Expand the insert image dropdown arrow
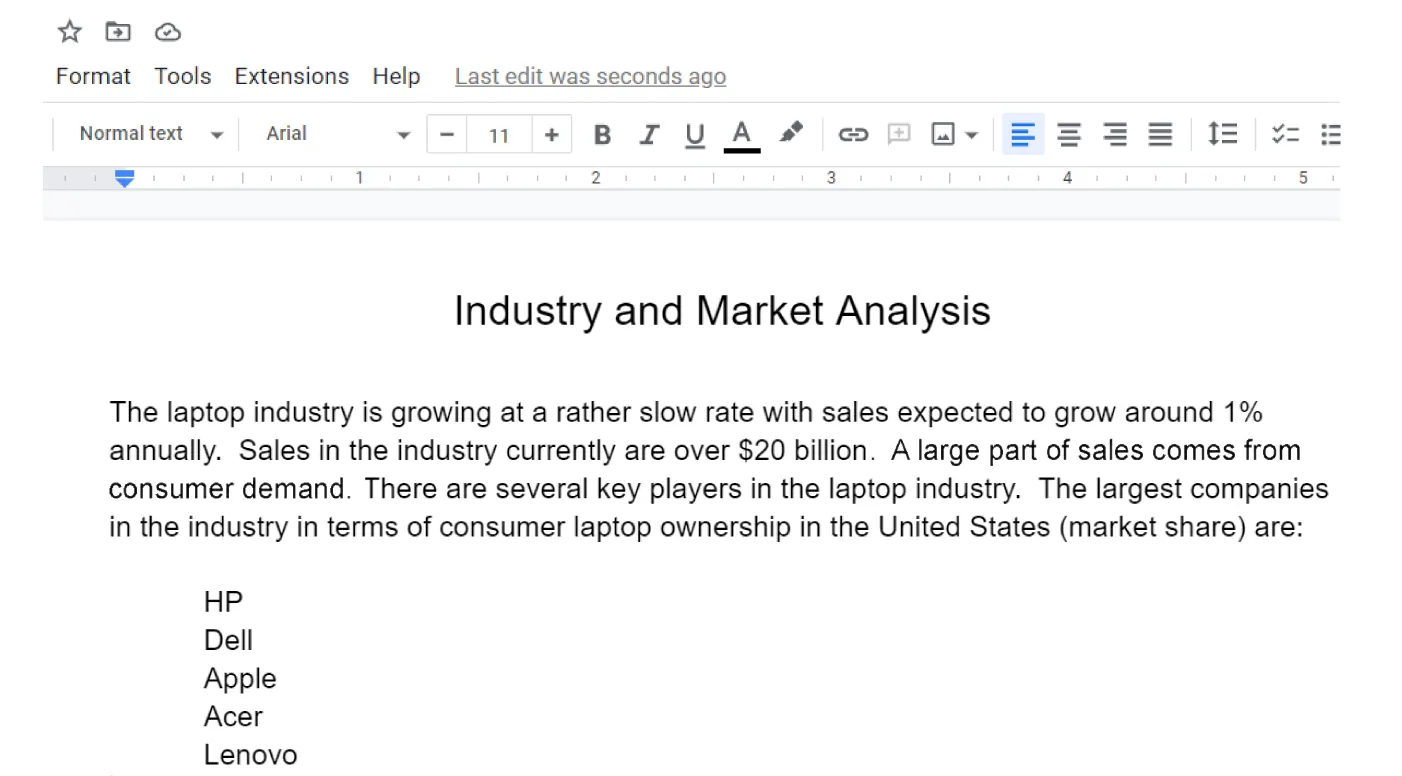This screenshot has width=1402, height=776. coord(971,133)
